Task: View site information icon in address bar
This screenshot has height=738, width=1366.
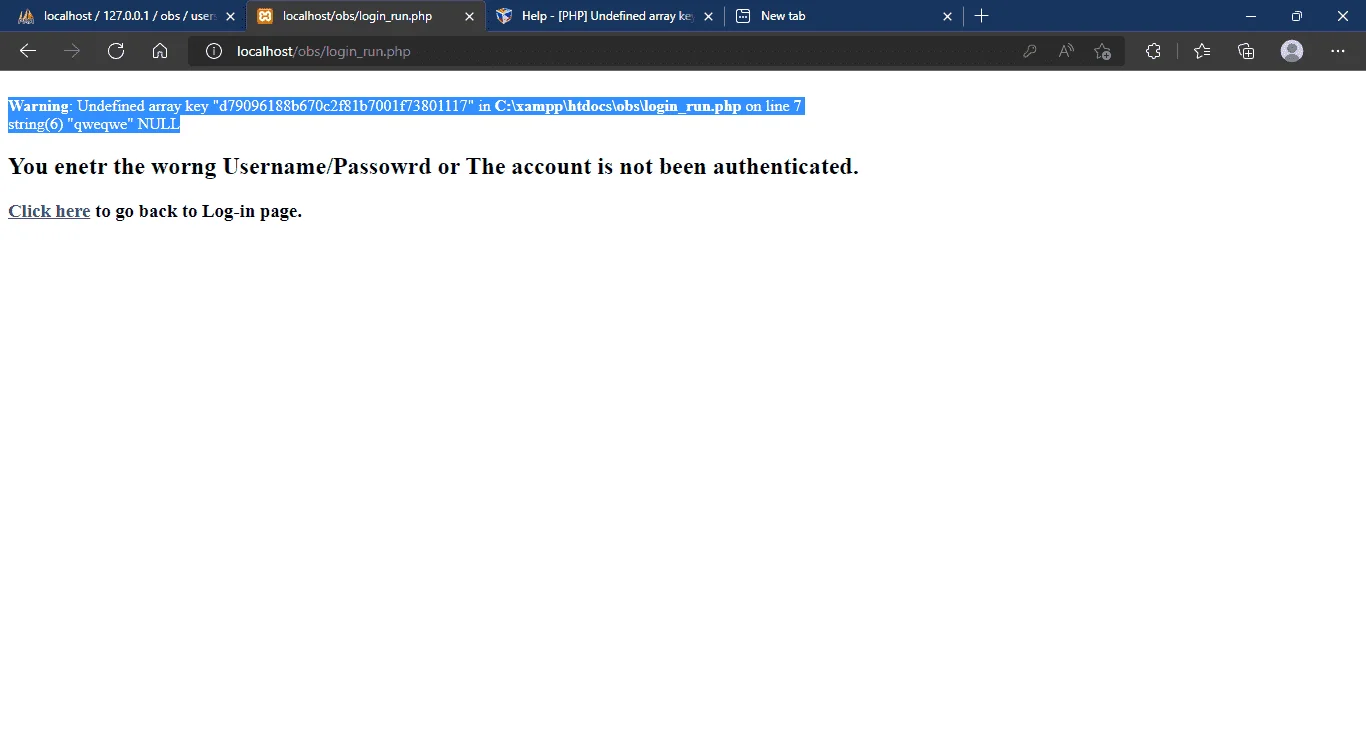Action: click(x=213, y=51)
